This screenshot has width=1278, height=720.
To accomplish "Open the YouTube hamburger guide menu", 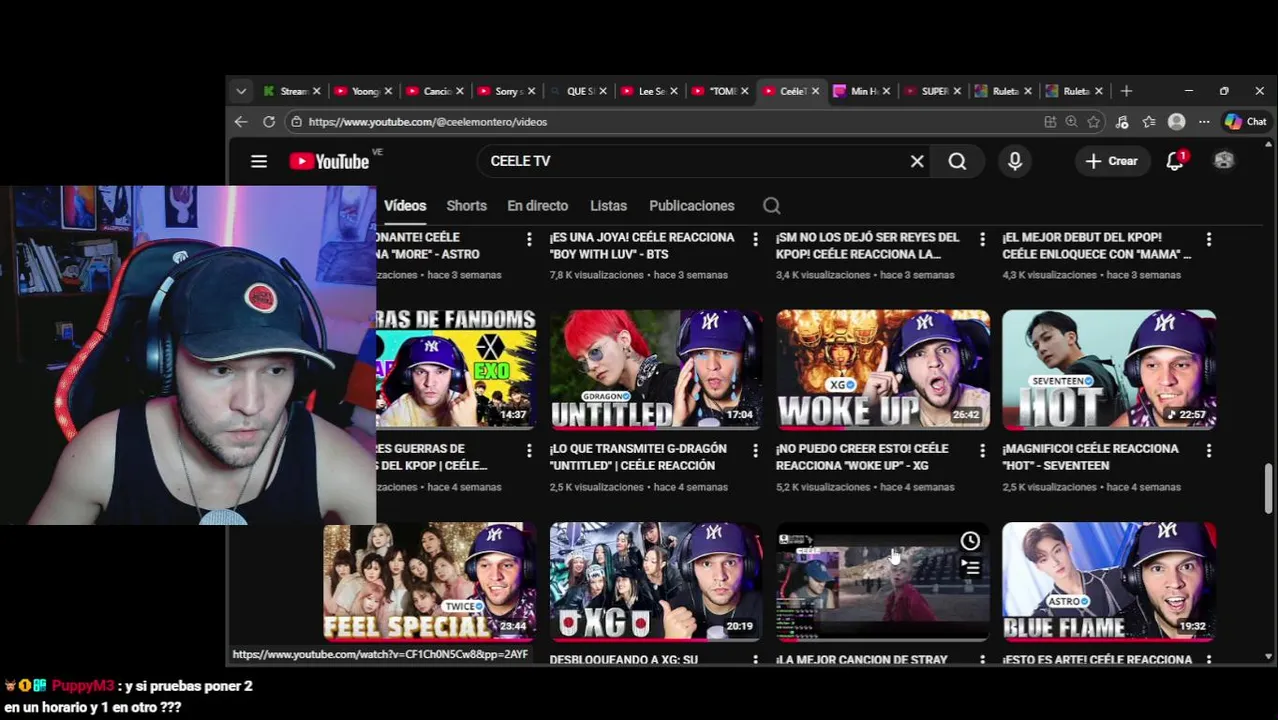I will click(259, 161).
